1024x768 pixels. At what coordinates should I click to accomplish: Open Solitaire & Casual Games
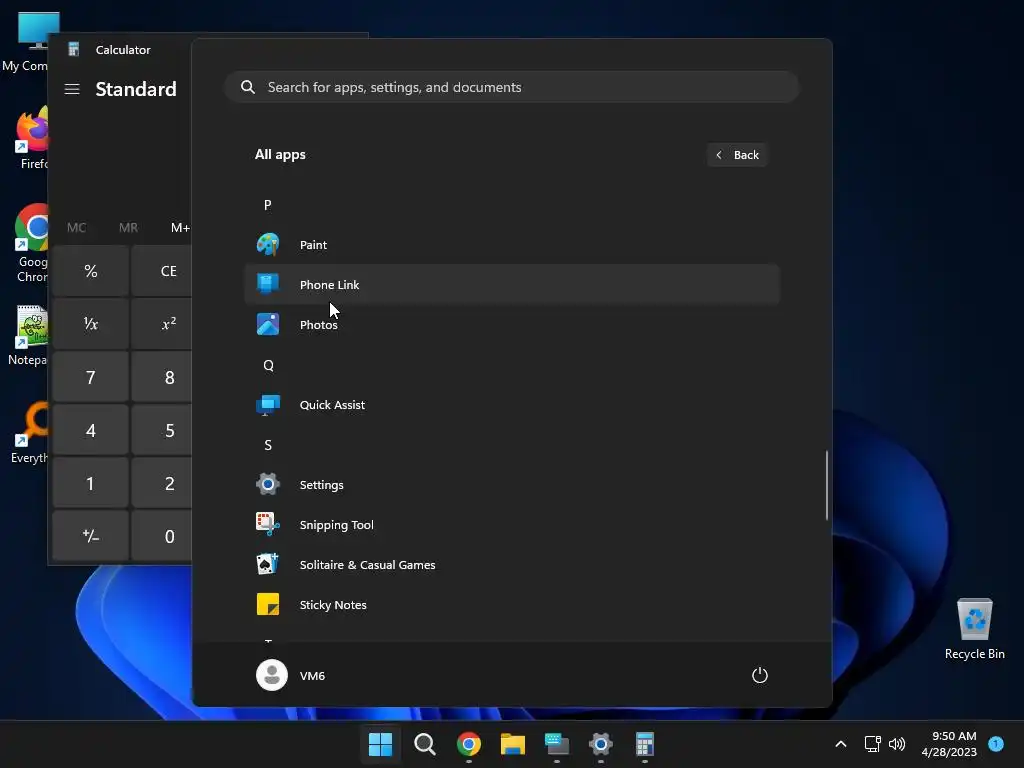pos(512,565)
